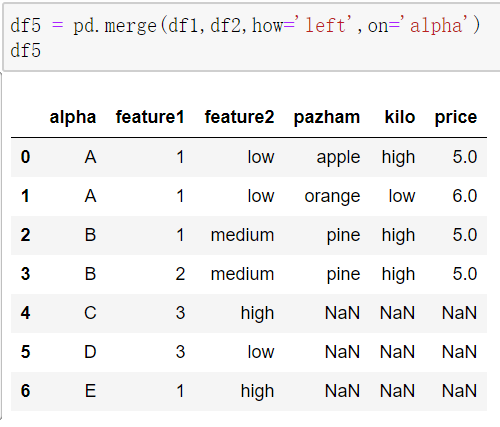
Task: Select the feature1 column header
Action: coord(150,117)
